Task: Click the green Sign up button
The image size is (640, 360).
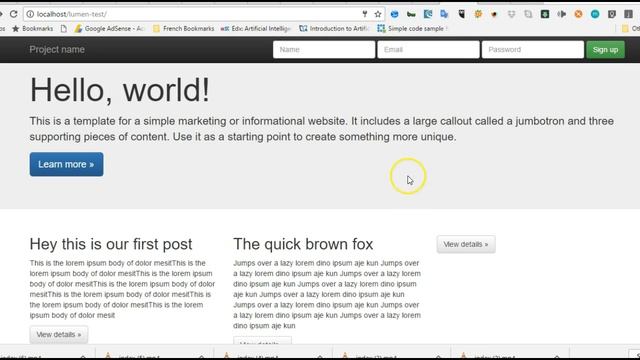Action: click(605, 49)
